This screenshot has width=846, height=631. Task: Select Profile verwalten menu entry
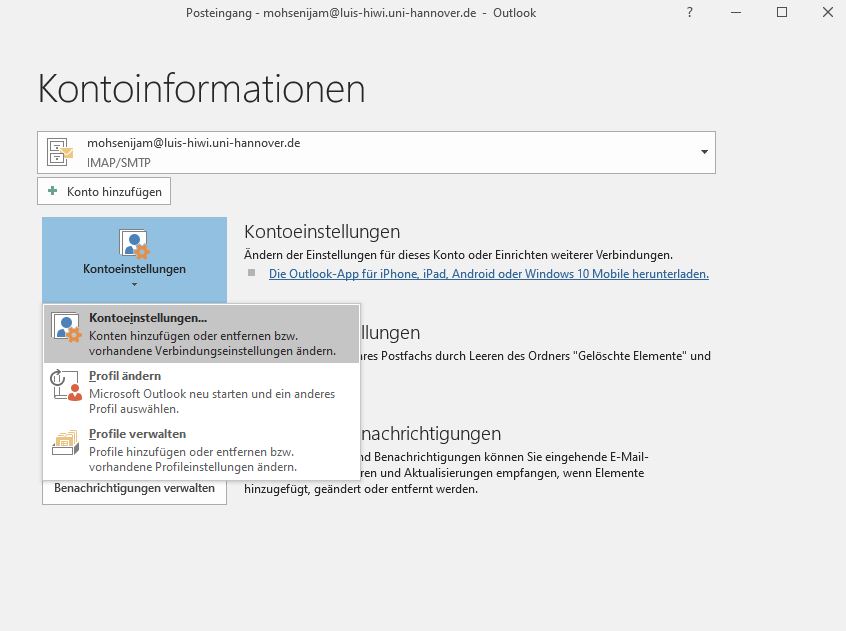pyautogui.click(x=201, y=450)
